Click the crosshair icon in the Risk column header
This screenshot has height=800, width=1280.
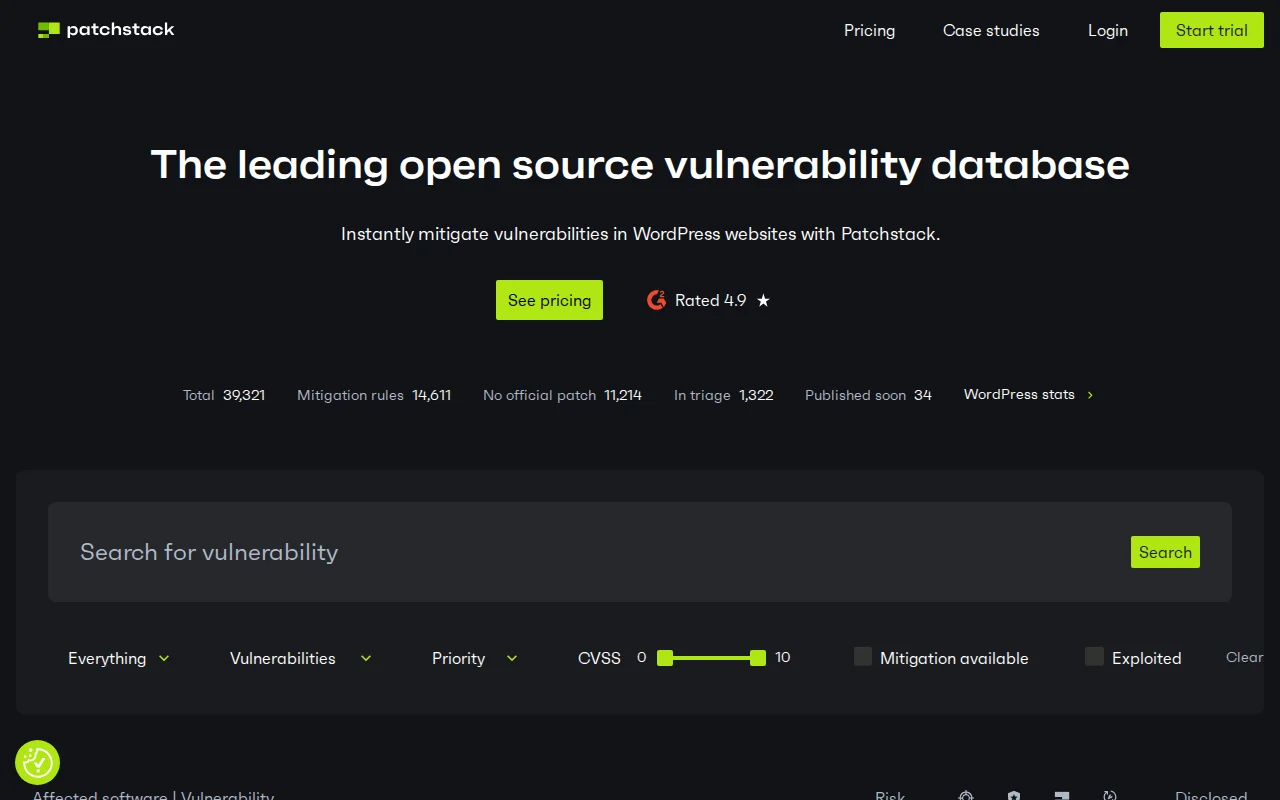[x=965, y=796]
